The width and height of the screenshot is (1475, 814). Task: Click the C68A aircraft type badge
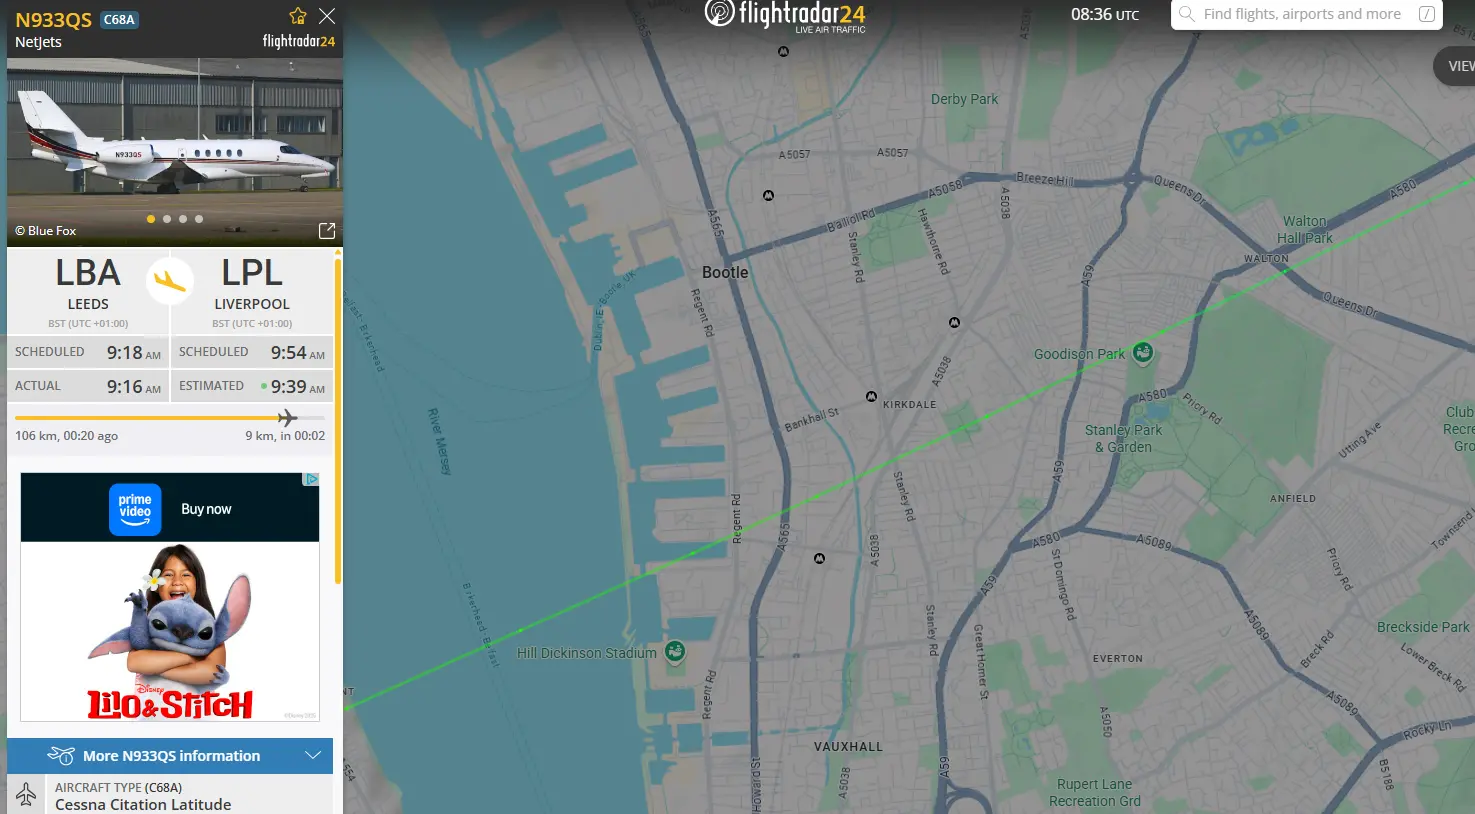(x=119, y=20)
